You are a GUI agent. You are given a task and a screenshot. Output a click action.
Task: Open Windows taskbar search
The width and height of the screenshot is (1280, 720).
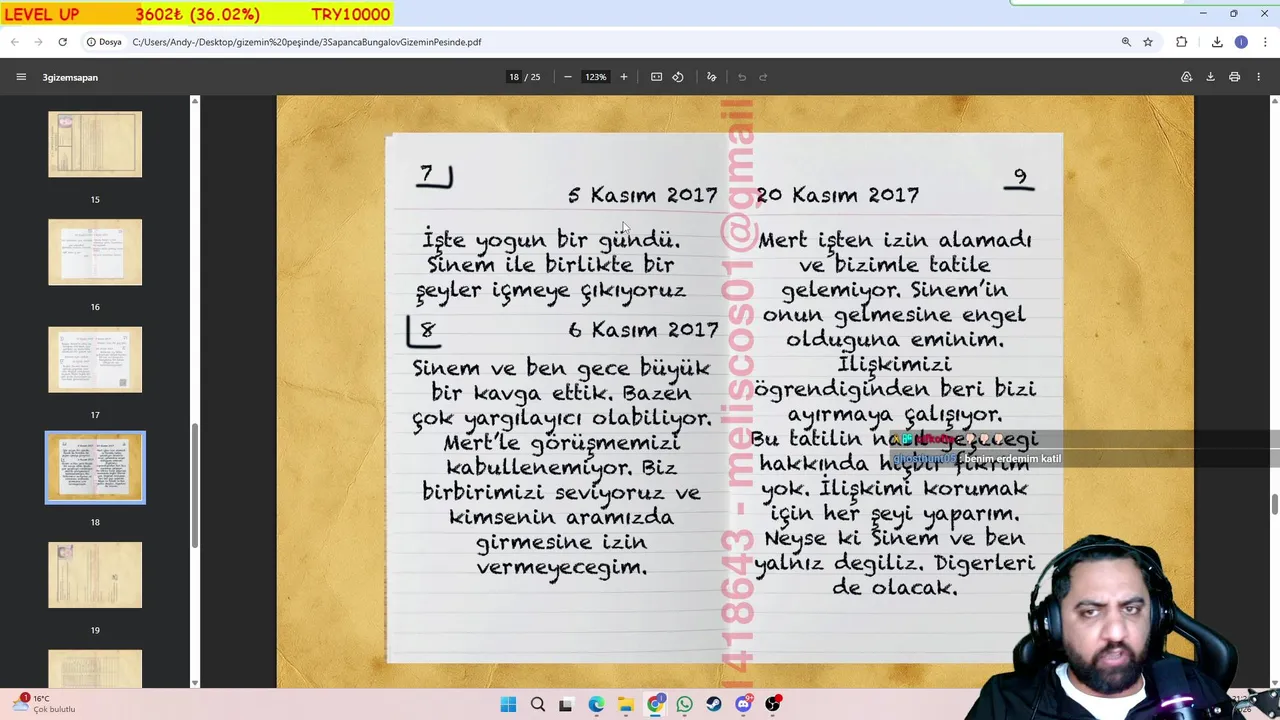coord(538,704)
